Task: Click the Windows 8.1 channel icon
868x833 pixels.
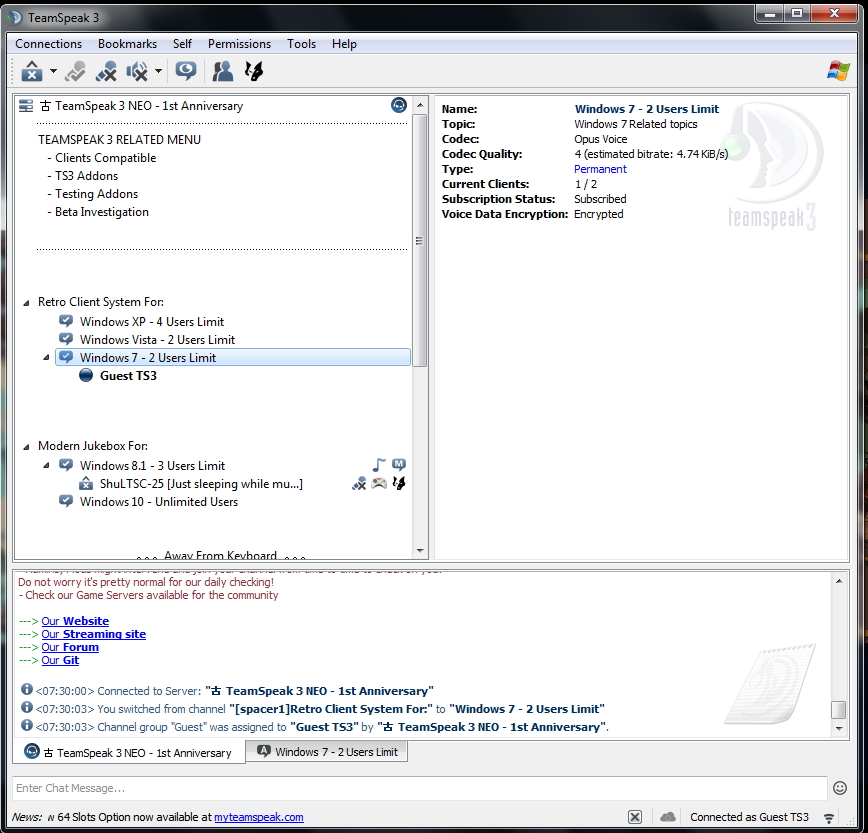Action: pyautogui.click(x=66, y=465)
